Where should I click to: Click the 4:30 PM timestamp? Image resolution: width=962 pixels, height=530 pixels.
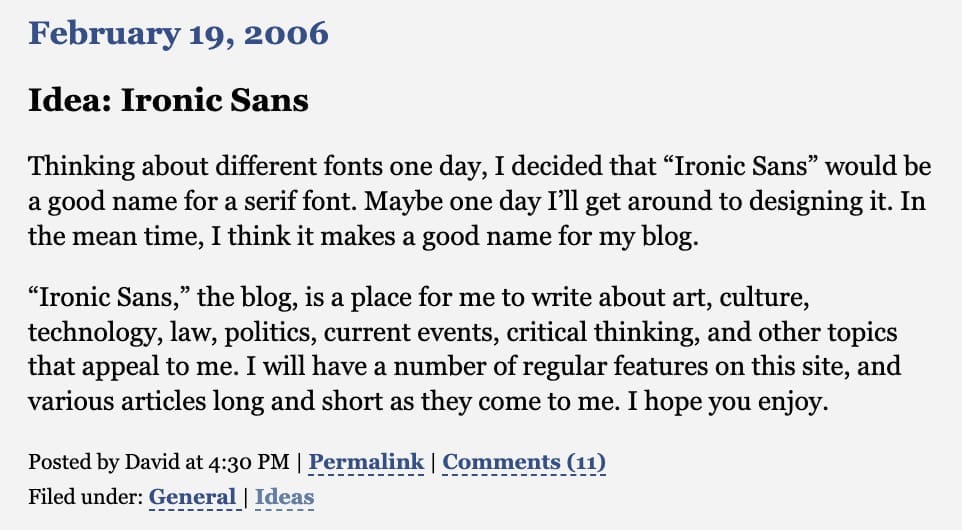248,461
